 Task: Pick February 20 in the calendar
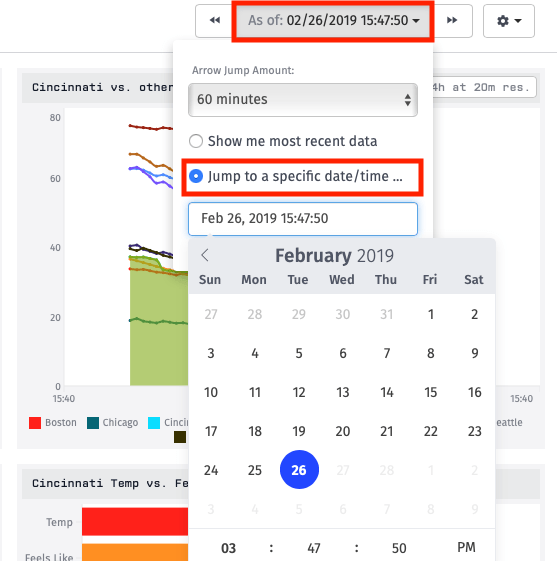tap(343, 431)
